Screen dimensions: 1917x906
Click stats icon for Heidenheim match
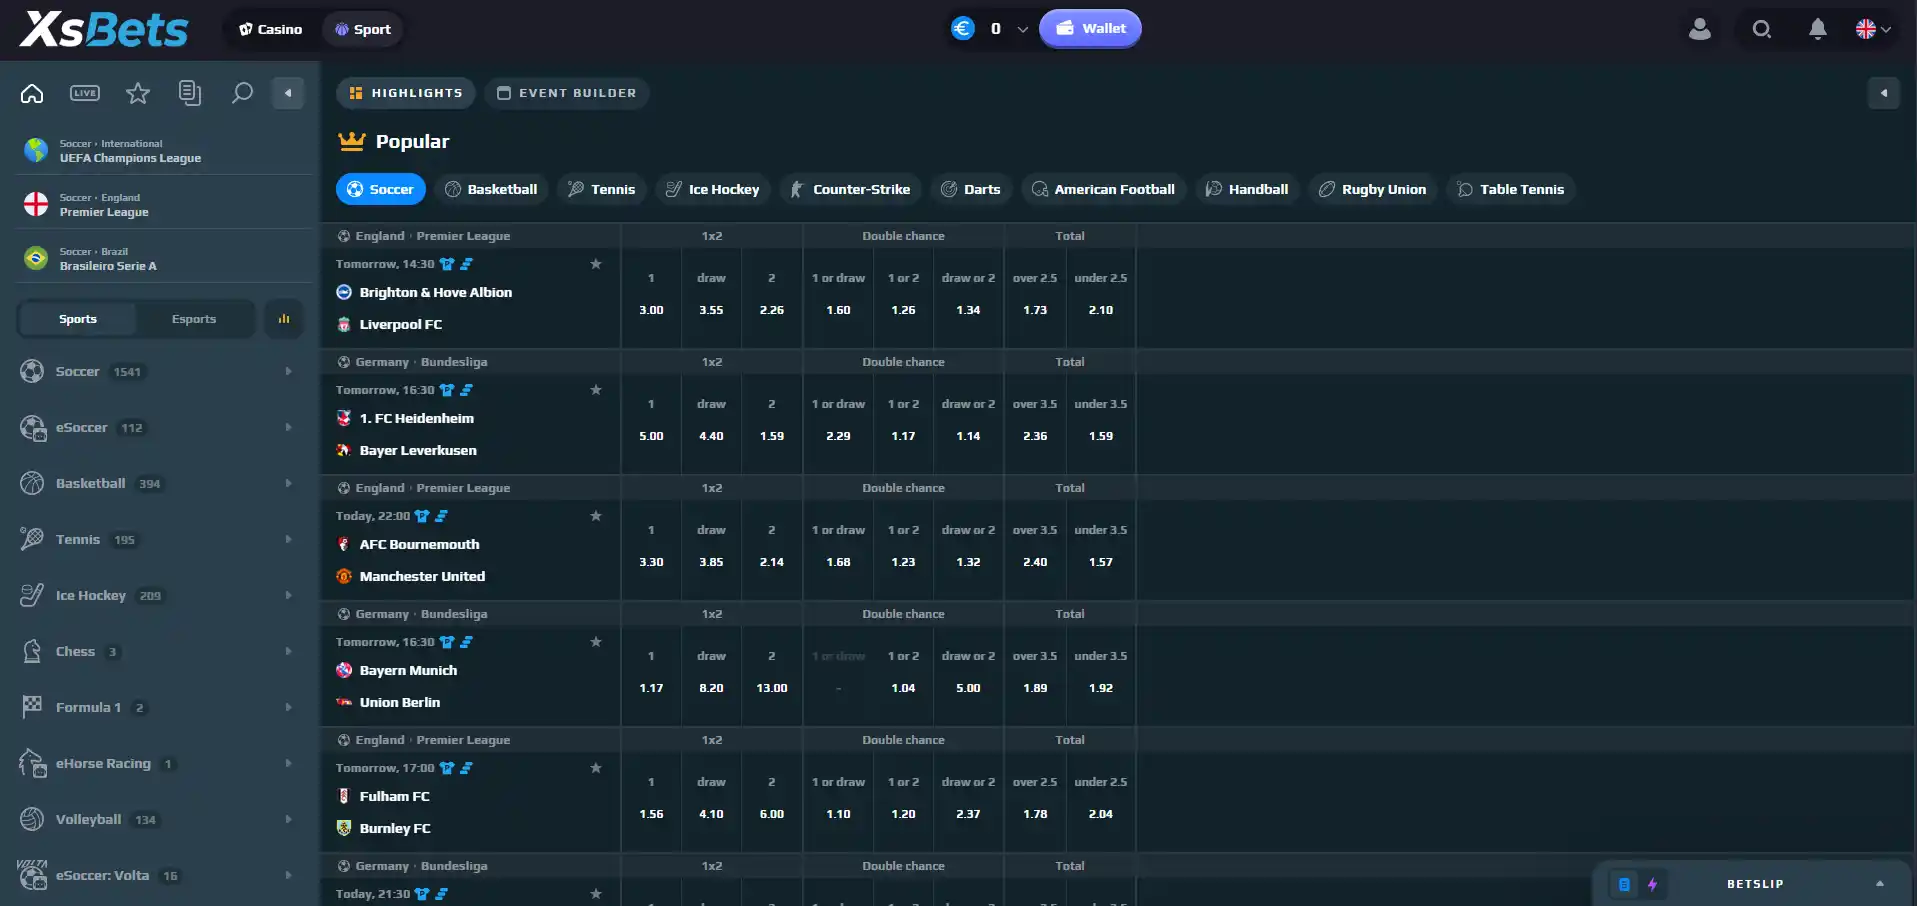[x=466, y=390]
